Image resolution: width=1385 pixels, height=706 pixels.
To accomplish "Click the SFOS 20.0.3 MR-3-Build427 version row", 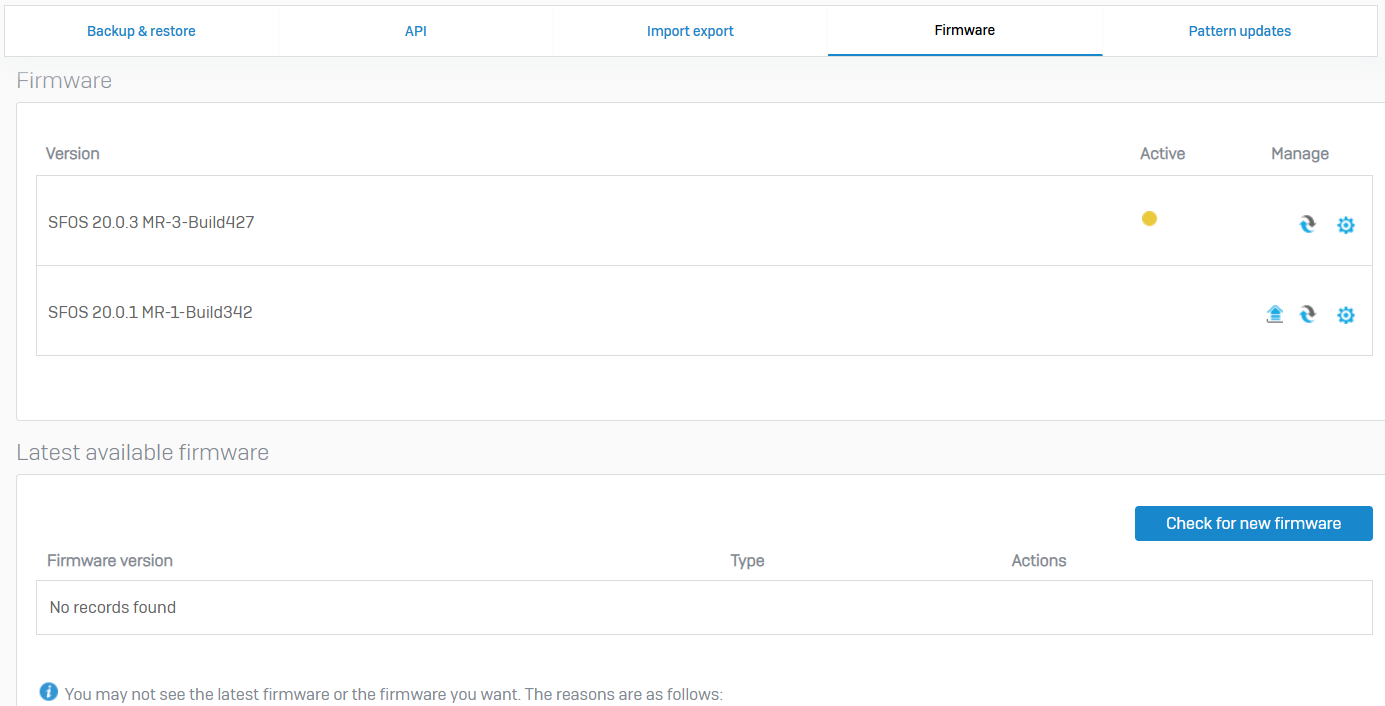I will coord(151,222).
